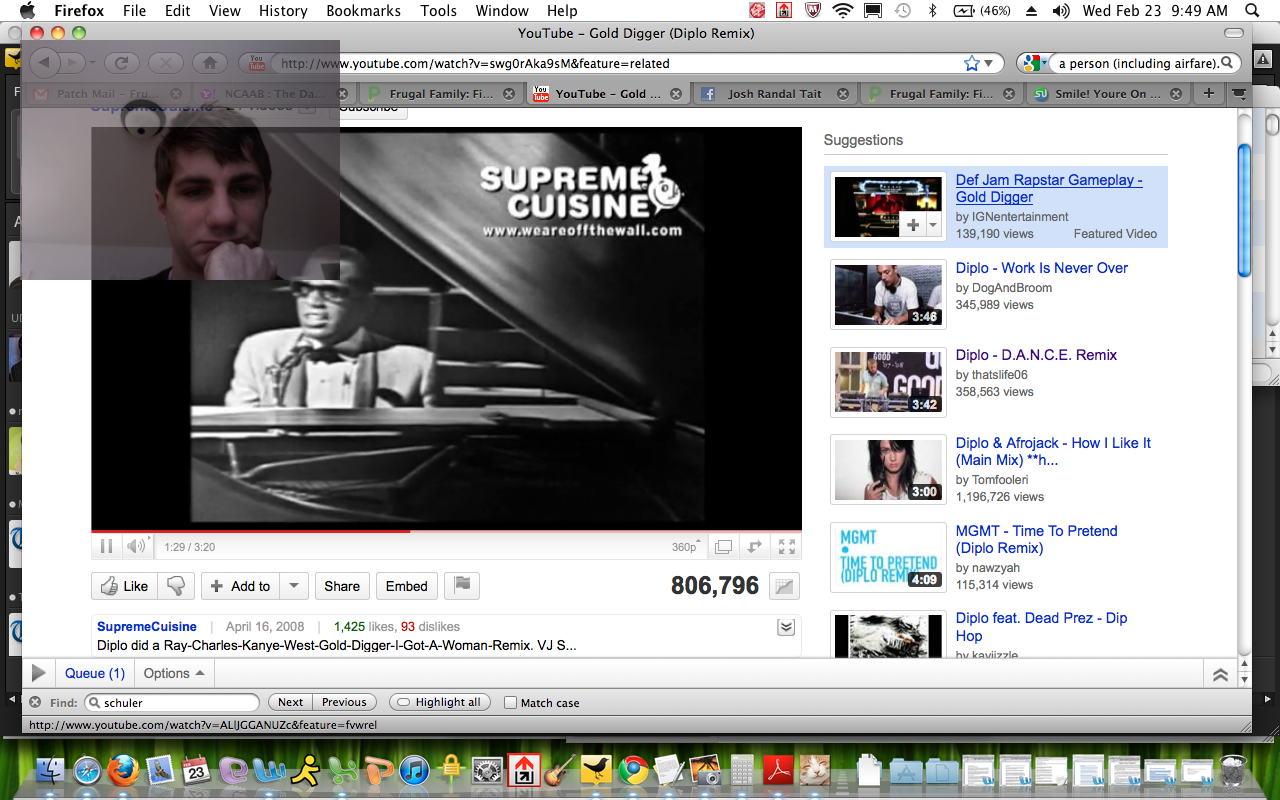Image resolution: width=1280 pixels, height=800 pixels.
Task: Show video statistics chart icon
Action: point(784,587)
